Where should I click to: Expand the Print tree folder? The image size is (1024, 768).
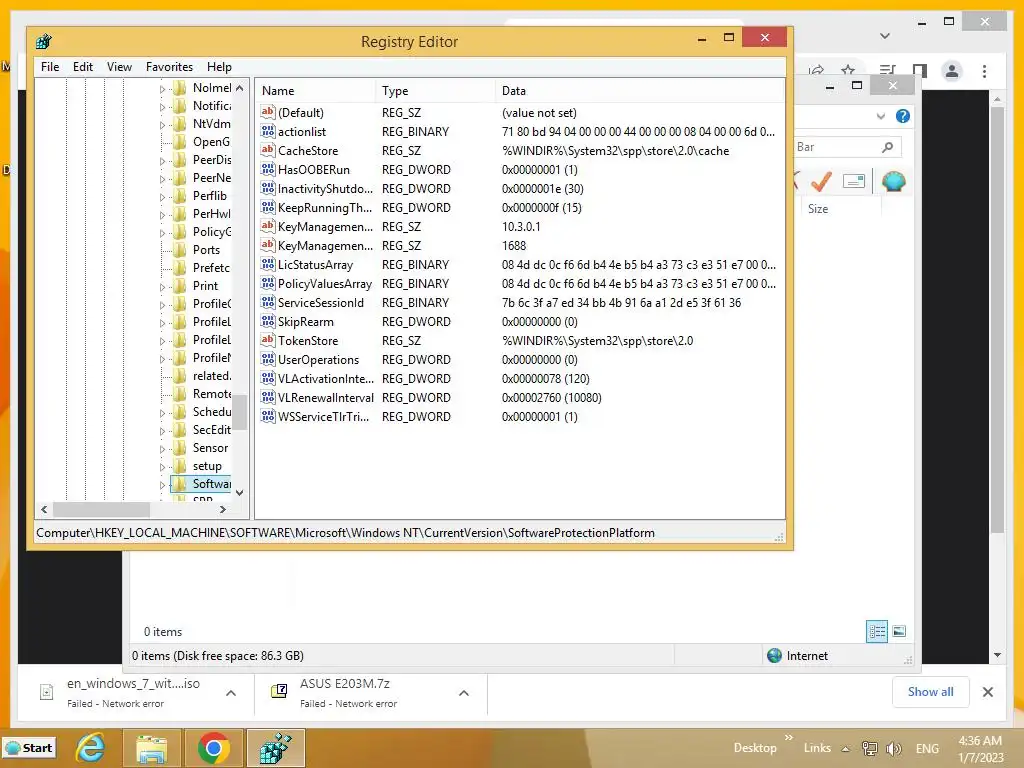click(162, 287)
